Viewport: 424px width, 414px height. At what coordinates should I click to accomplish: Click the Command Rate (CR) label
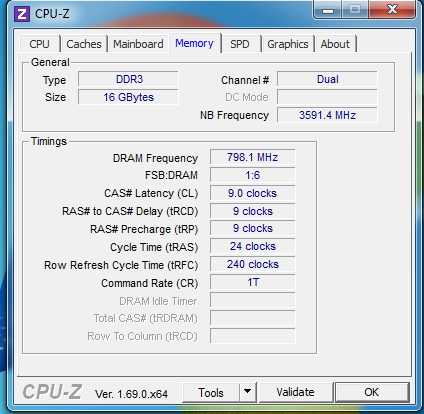(x=150, y=283)
